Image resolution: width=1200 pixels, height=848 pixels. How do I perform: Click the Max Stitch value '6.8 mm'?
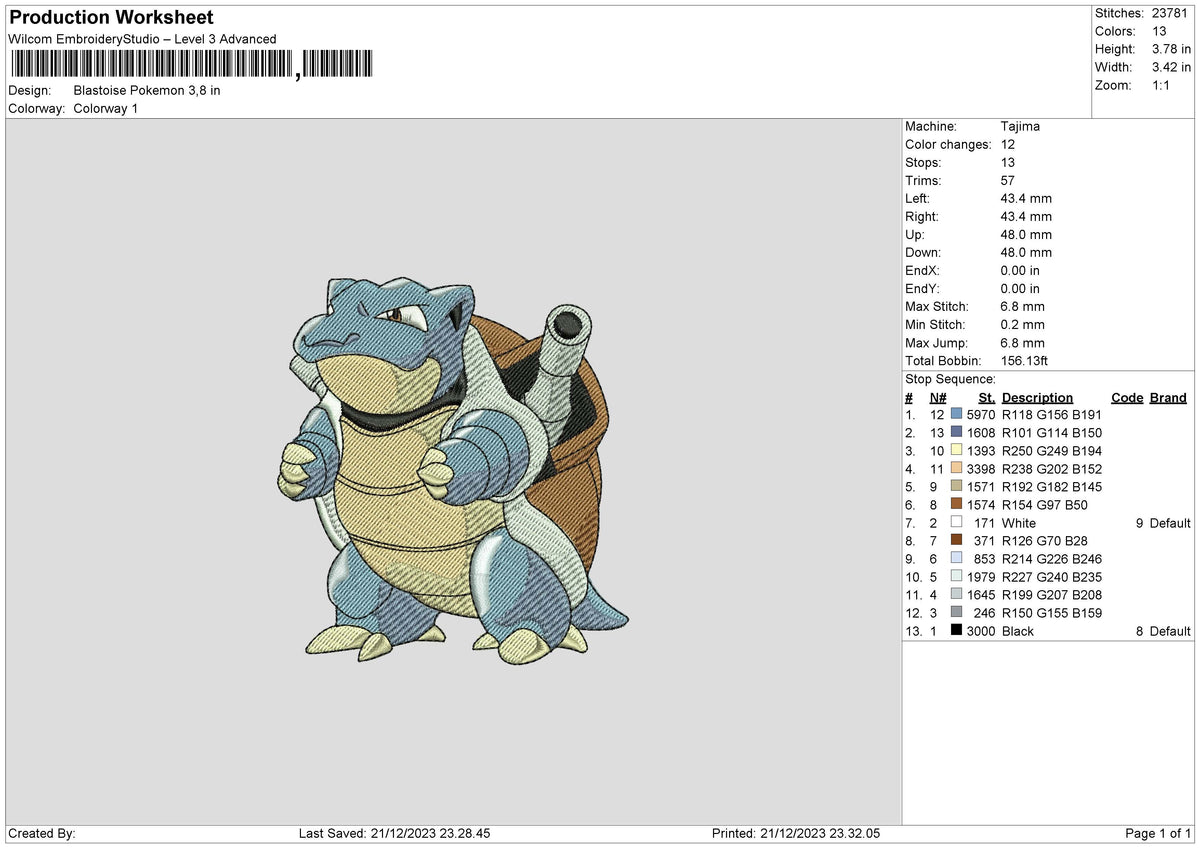(x=1022, y=306)
